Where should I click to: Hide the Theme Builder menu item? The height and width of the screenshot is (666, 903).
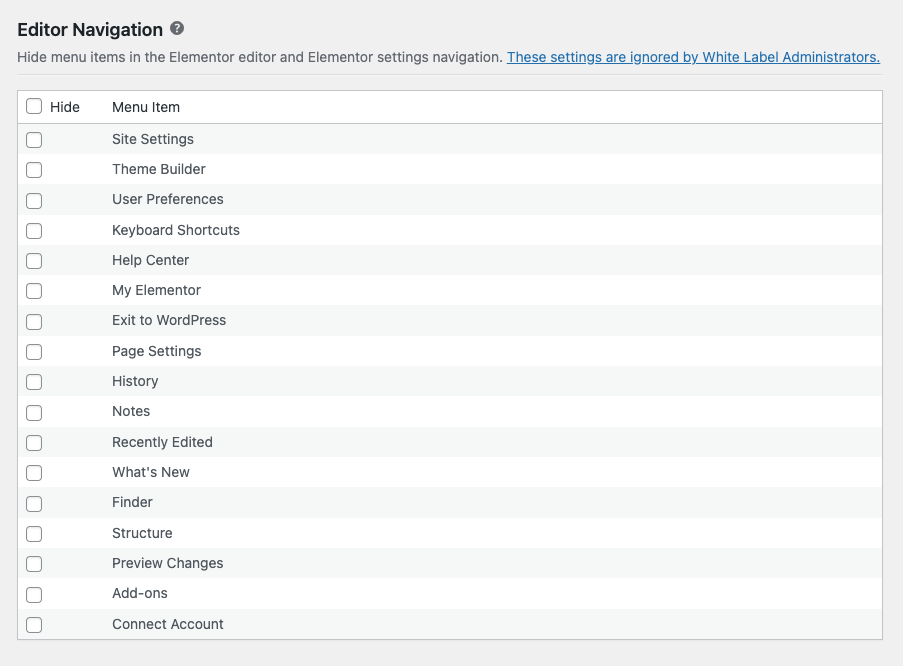(x=33, y=170)
